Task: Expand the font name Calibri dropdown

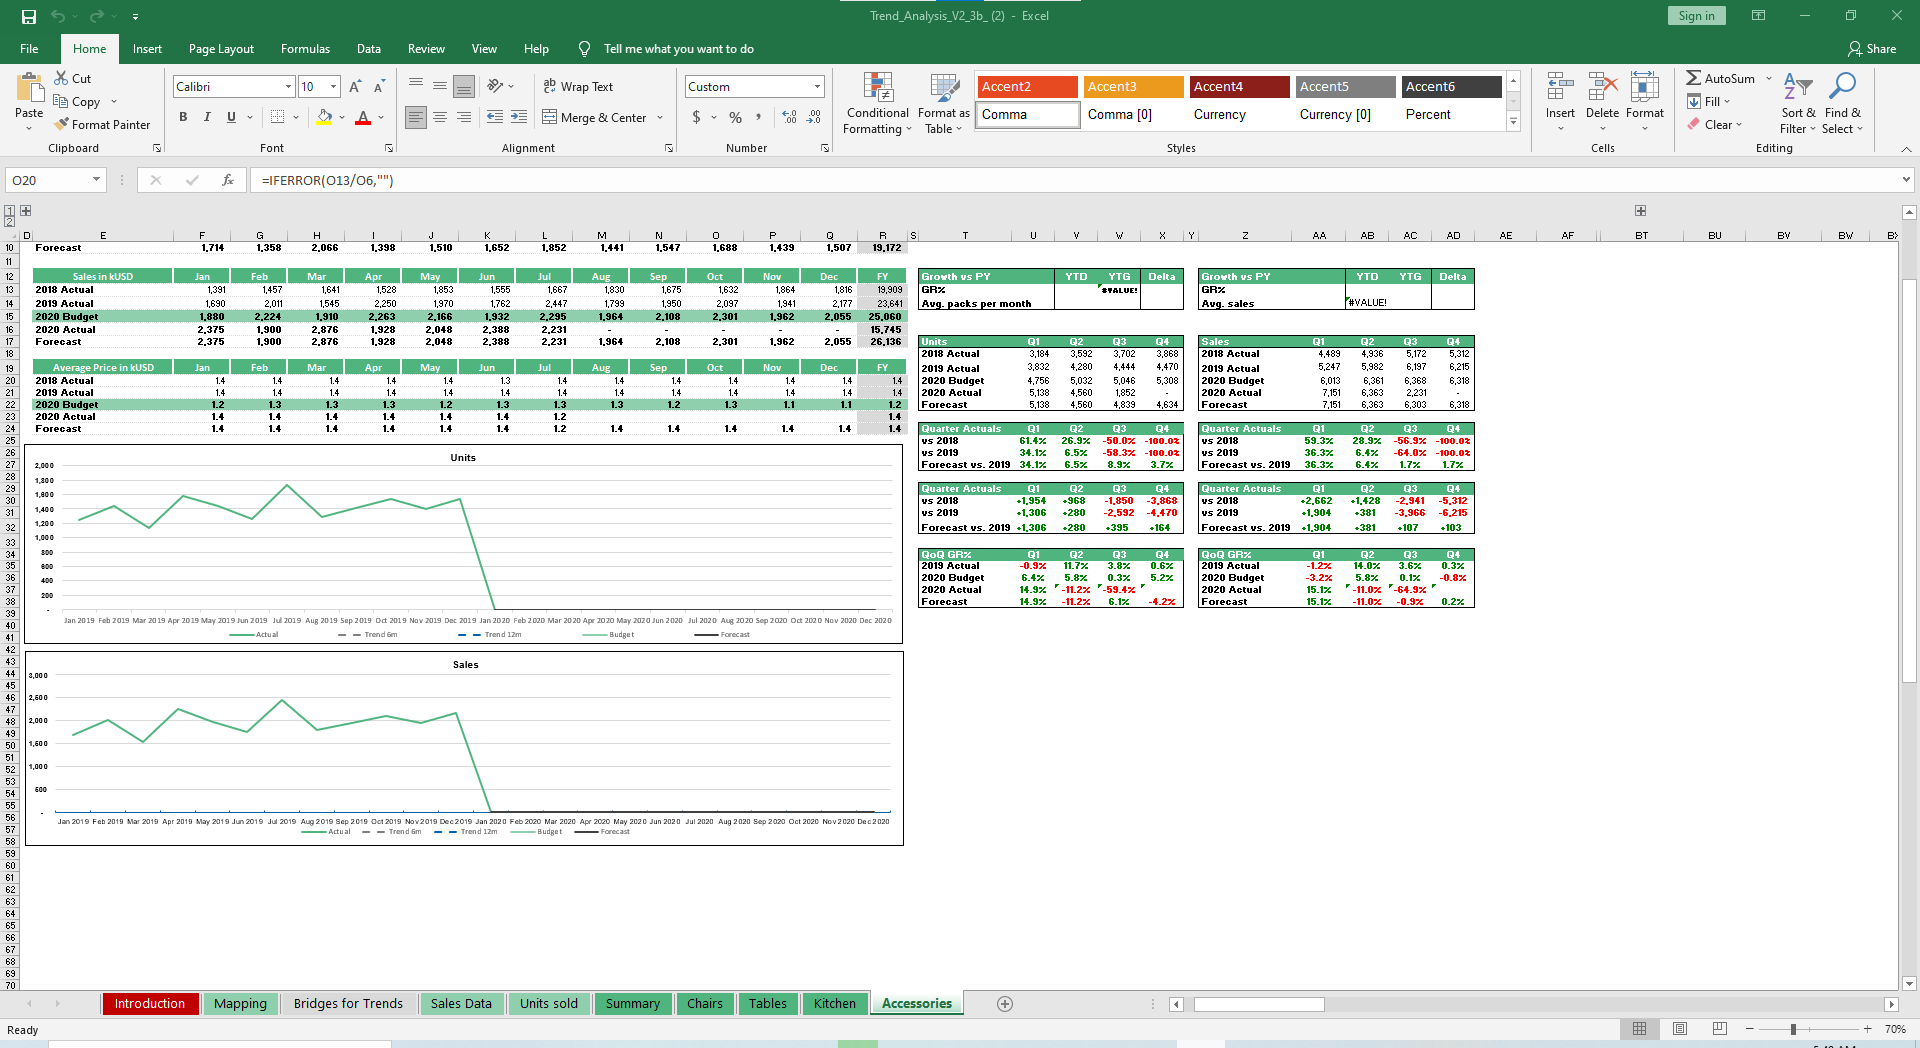Action: [288, 87]
